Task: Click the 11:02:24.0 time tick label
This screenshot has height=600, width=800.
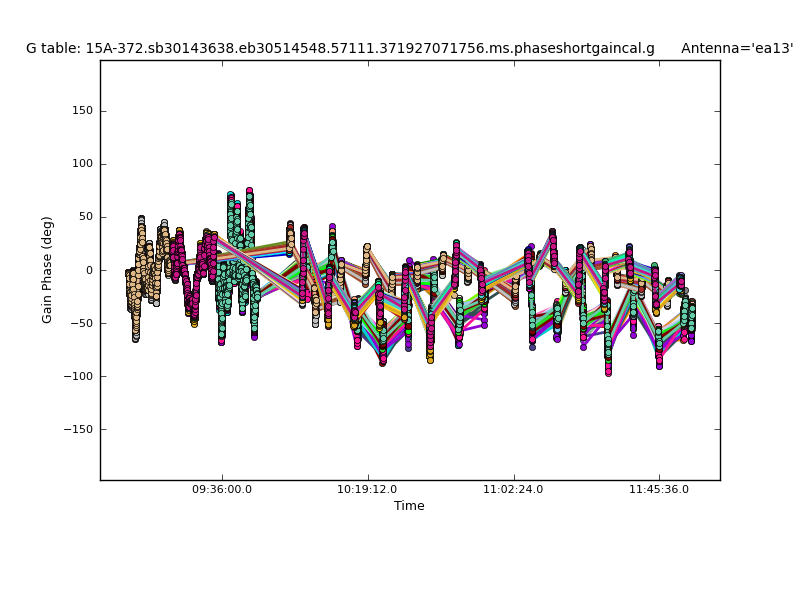Action: (513, 490)
